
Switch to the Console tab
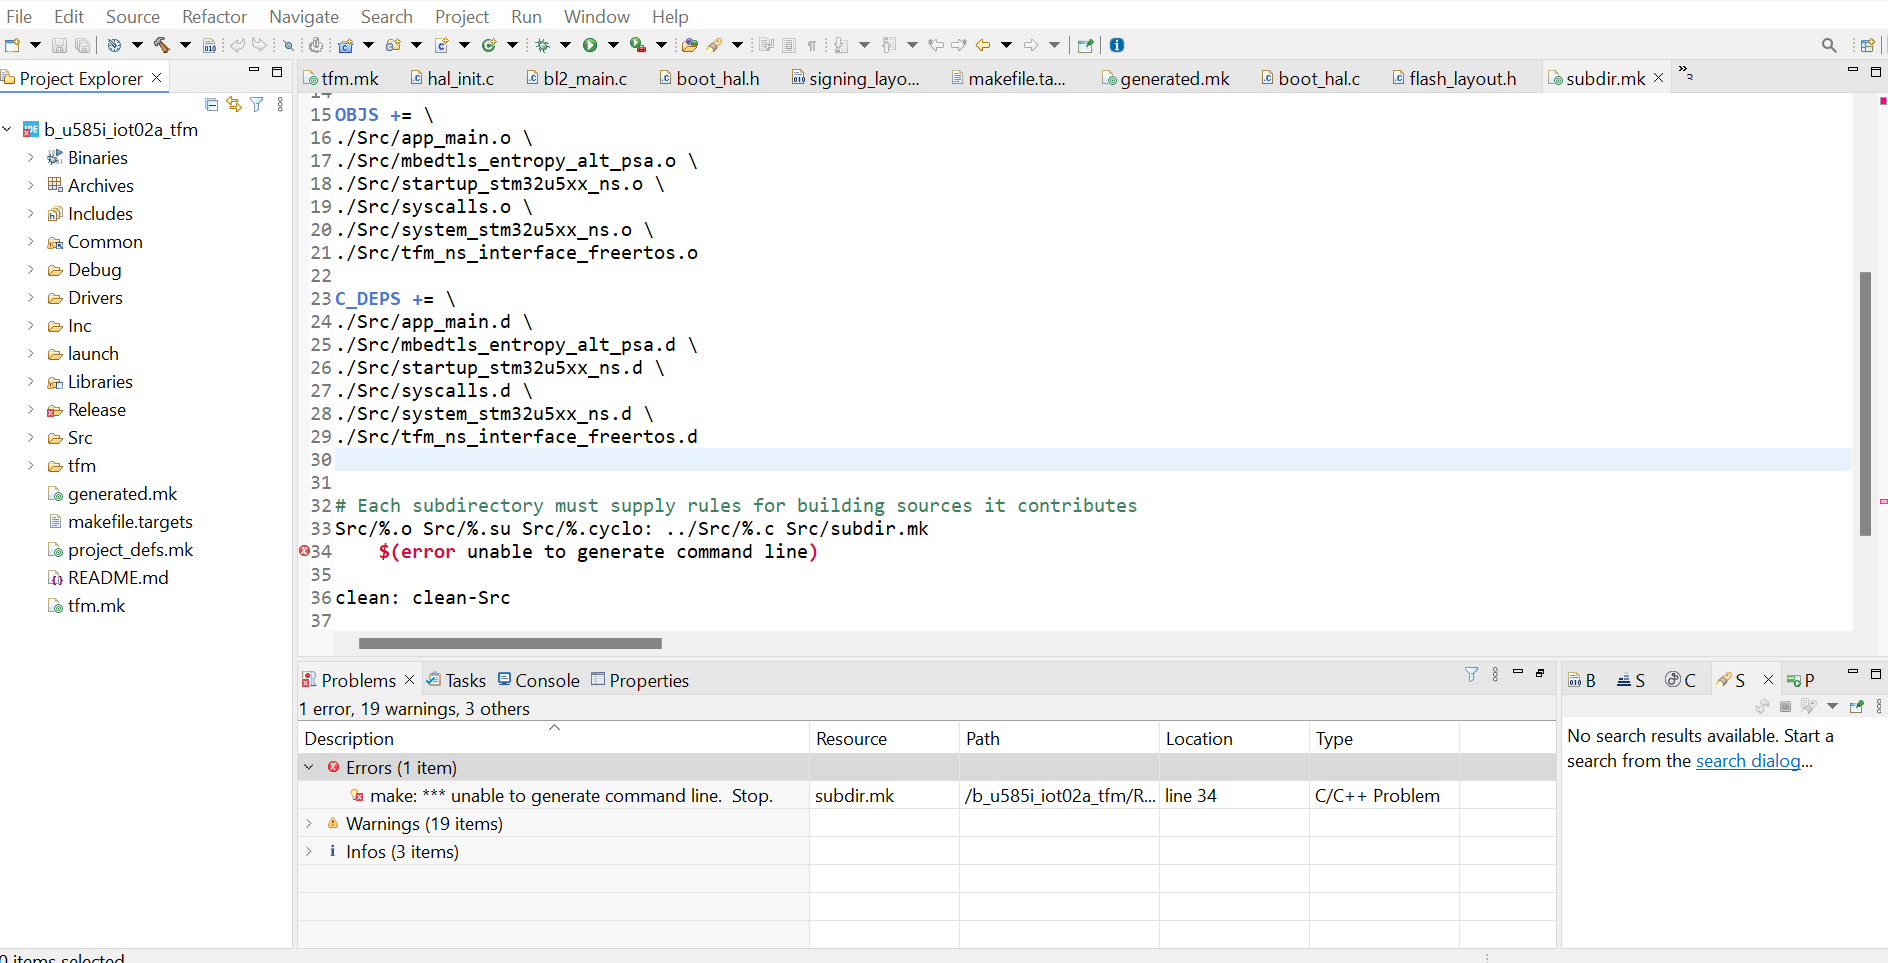coord(547,680)
